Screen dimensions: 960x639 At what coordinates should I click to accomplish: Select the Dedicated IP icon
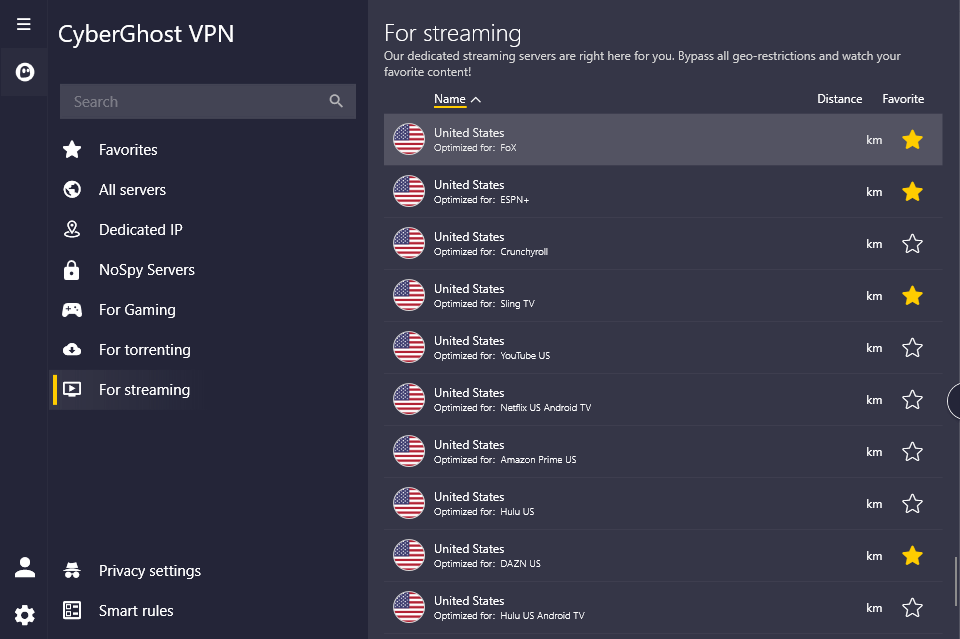coord(71,229)
